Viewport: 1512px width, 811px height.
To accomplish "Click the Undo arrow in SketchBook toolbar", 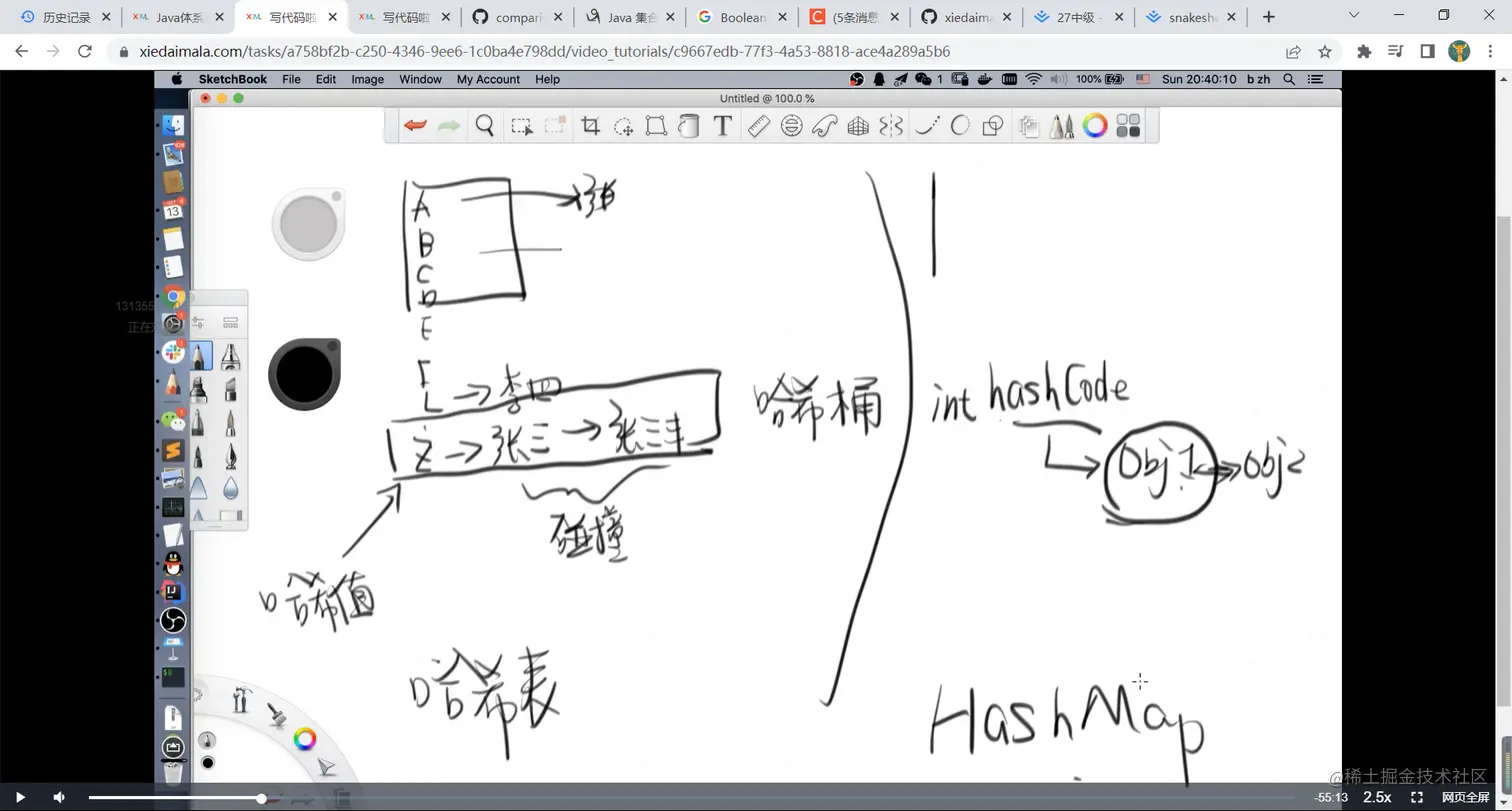I will (x=415, y=126).
